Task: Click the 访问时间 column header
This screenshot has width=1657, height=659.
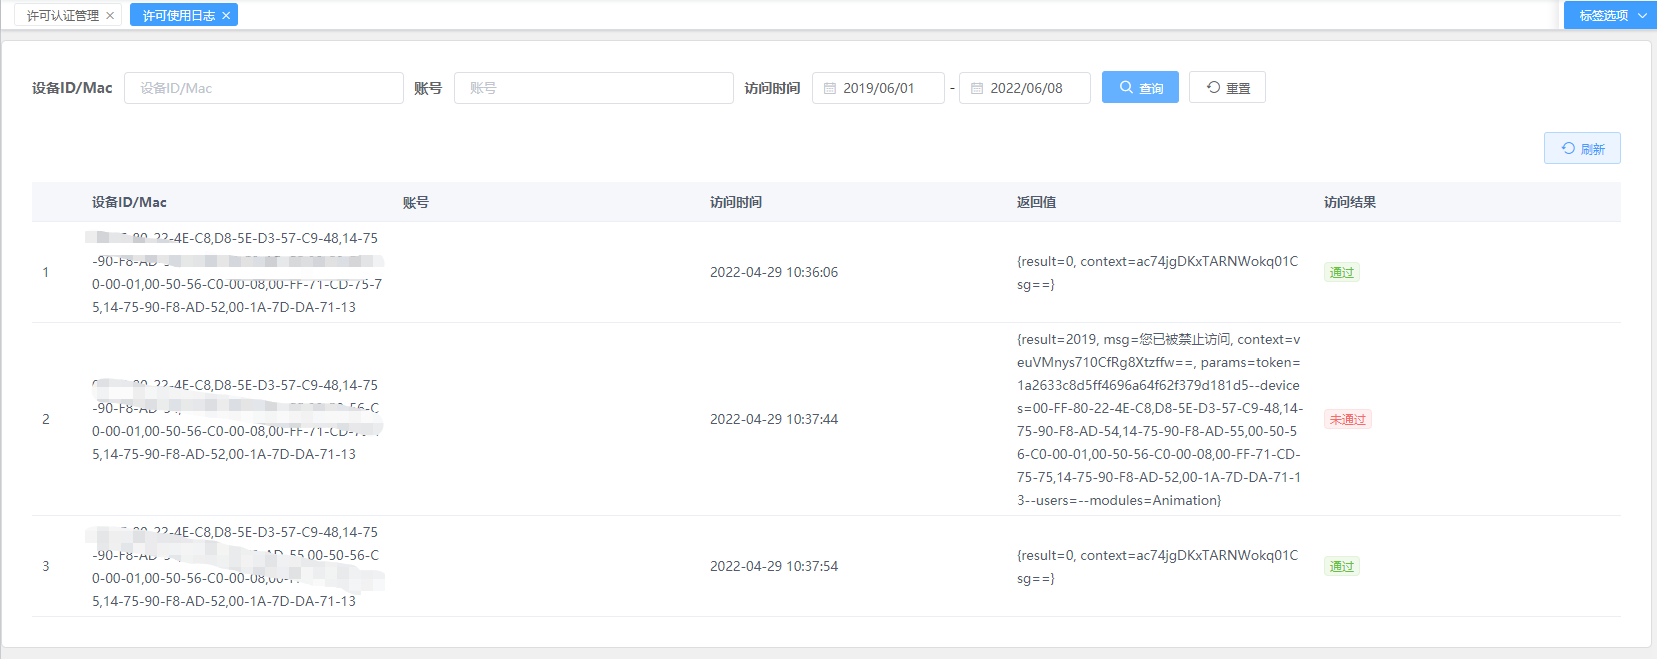Action: point(736,202)
